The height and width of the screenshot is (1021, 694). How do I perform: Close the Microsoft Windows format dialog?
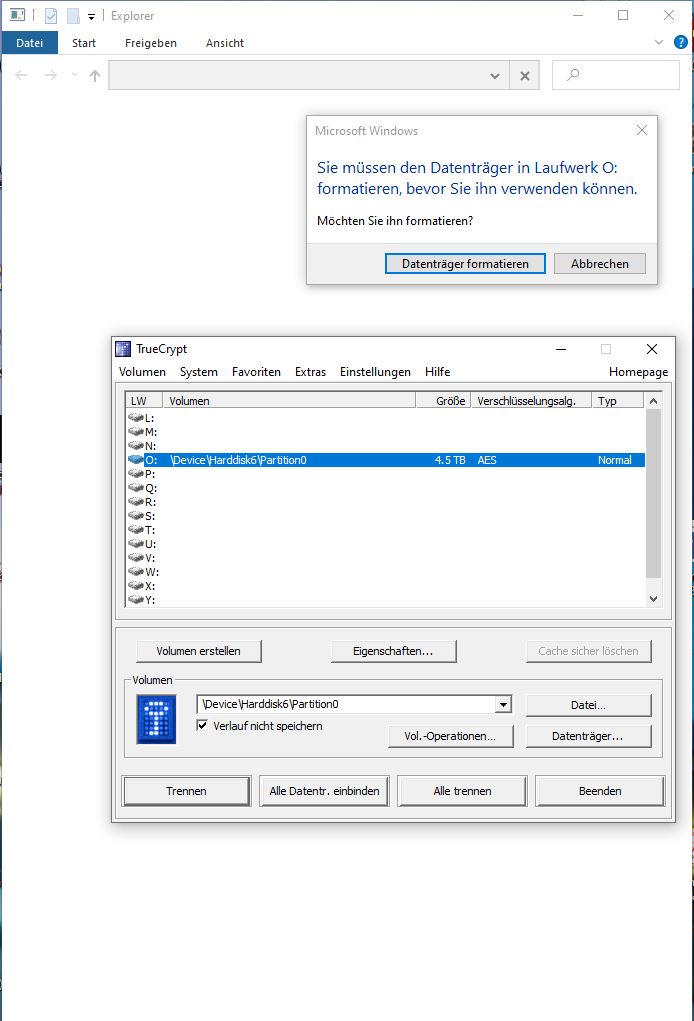[x=642, y=130]
